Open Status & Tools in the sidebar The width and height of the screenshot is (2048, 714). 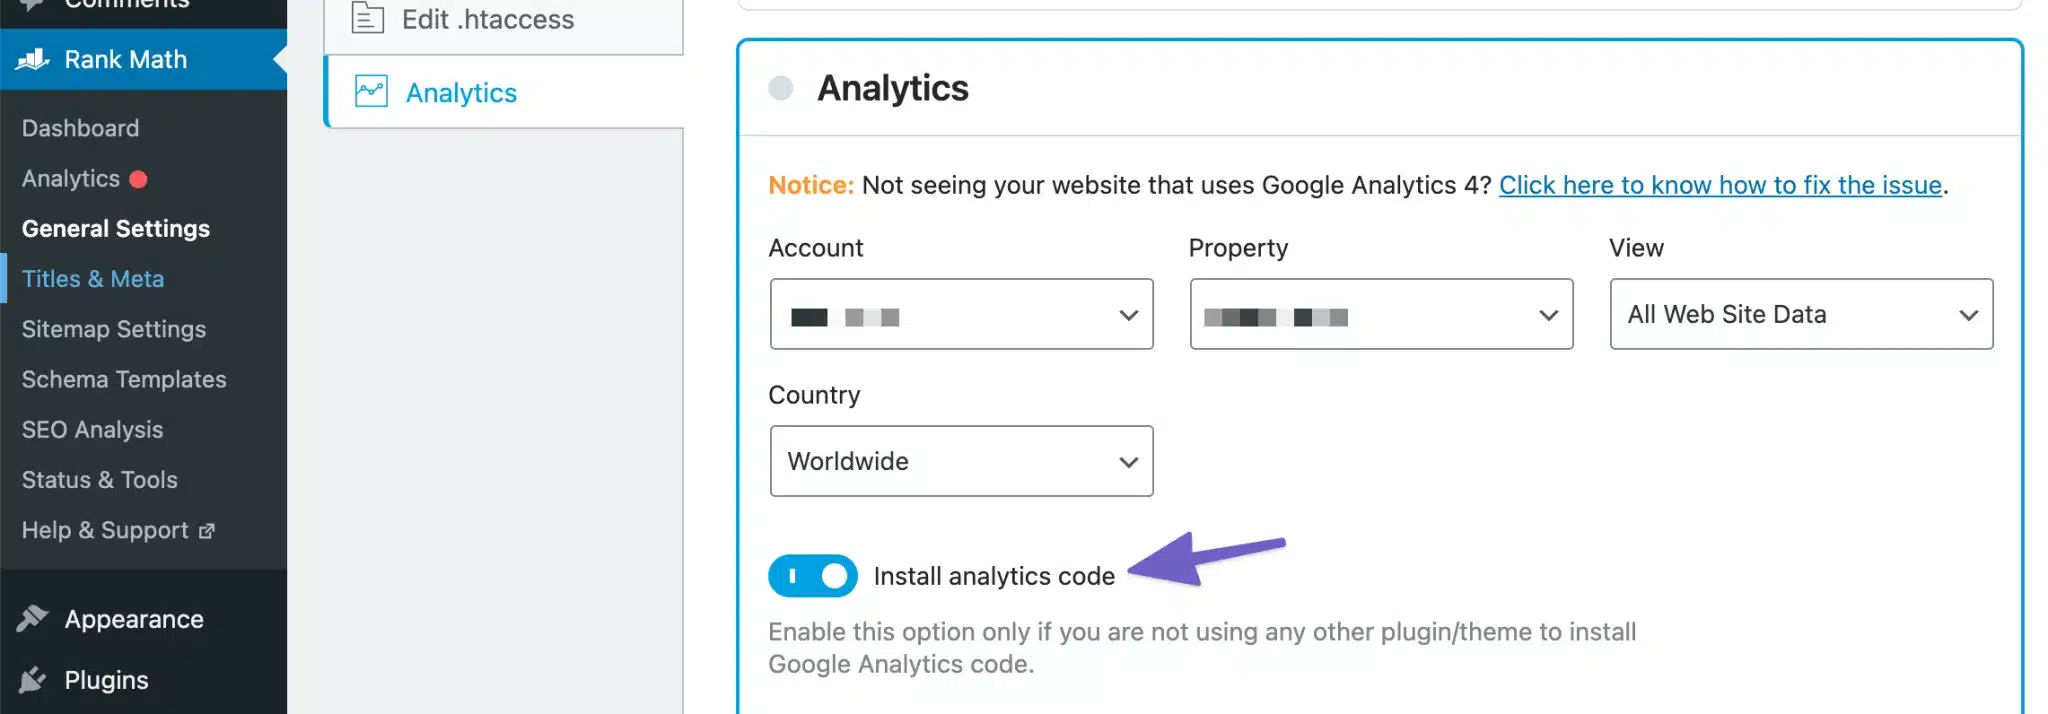(100, 480)
